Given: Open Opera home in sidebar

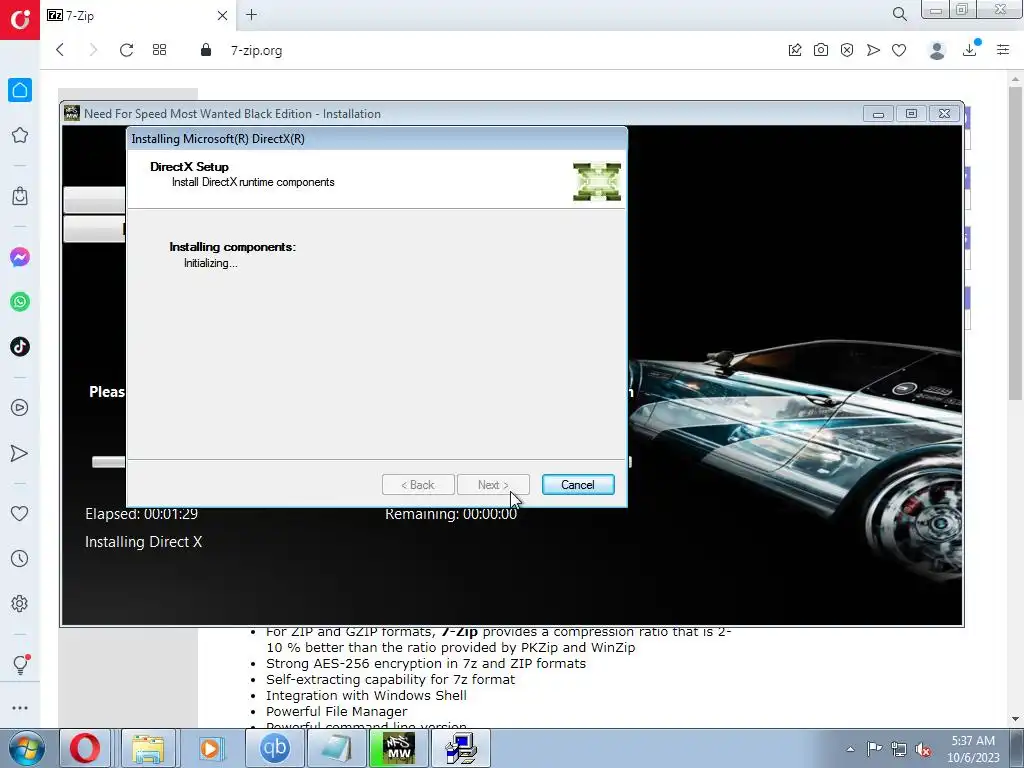Looking at the screenshot, I should tap(20, 90).
